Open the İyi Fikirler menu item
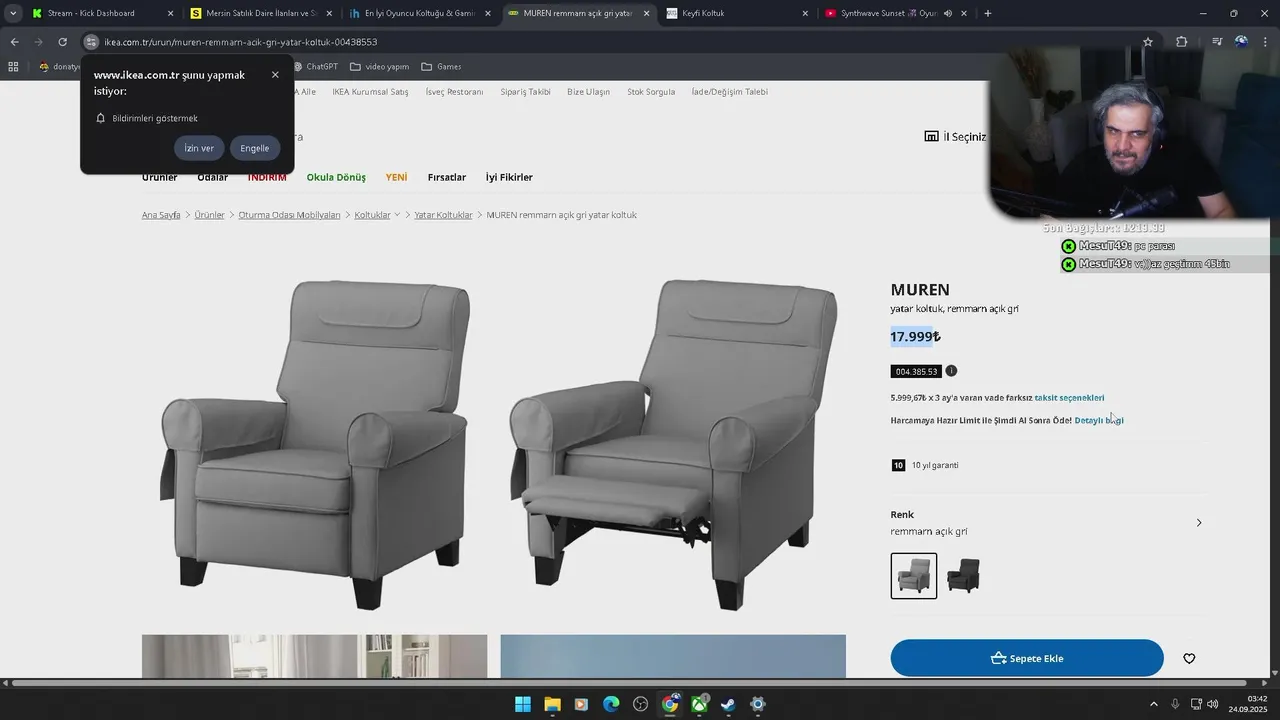This screenshot has width=1280, height=720. tap(509, 178)
